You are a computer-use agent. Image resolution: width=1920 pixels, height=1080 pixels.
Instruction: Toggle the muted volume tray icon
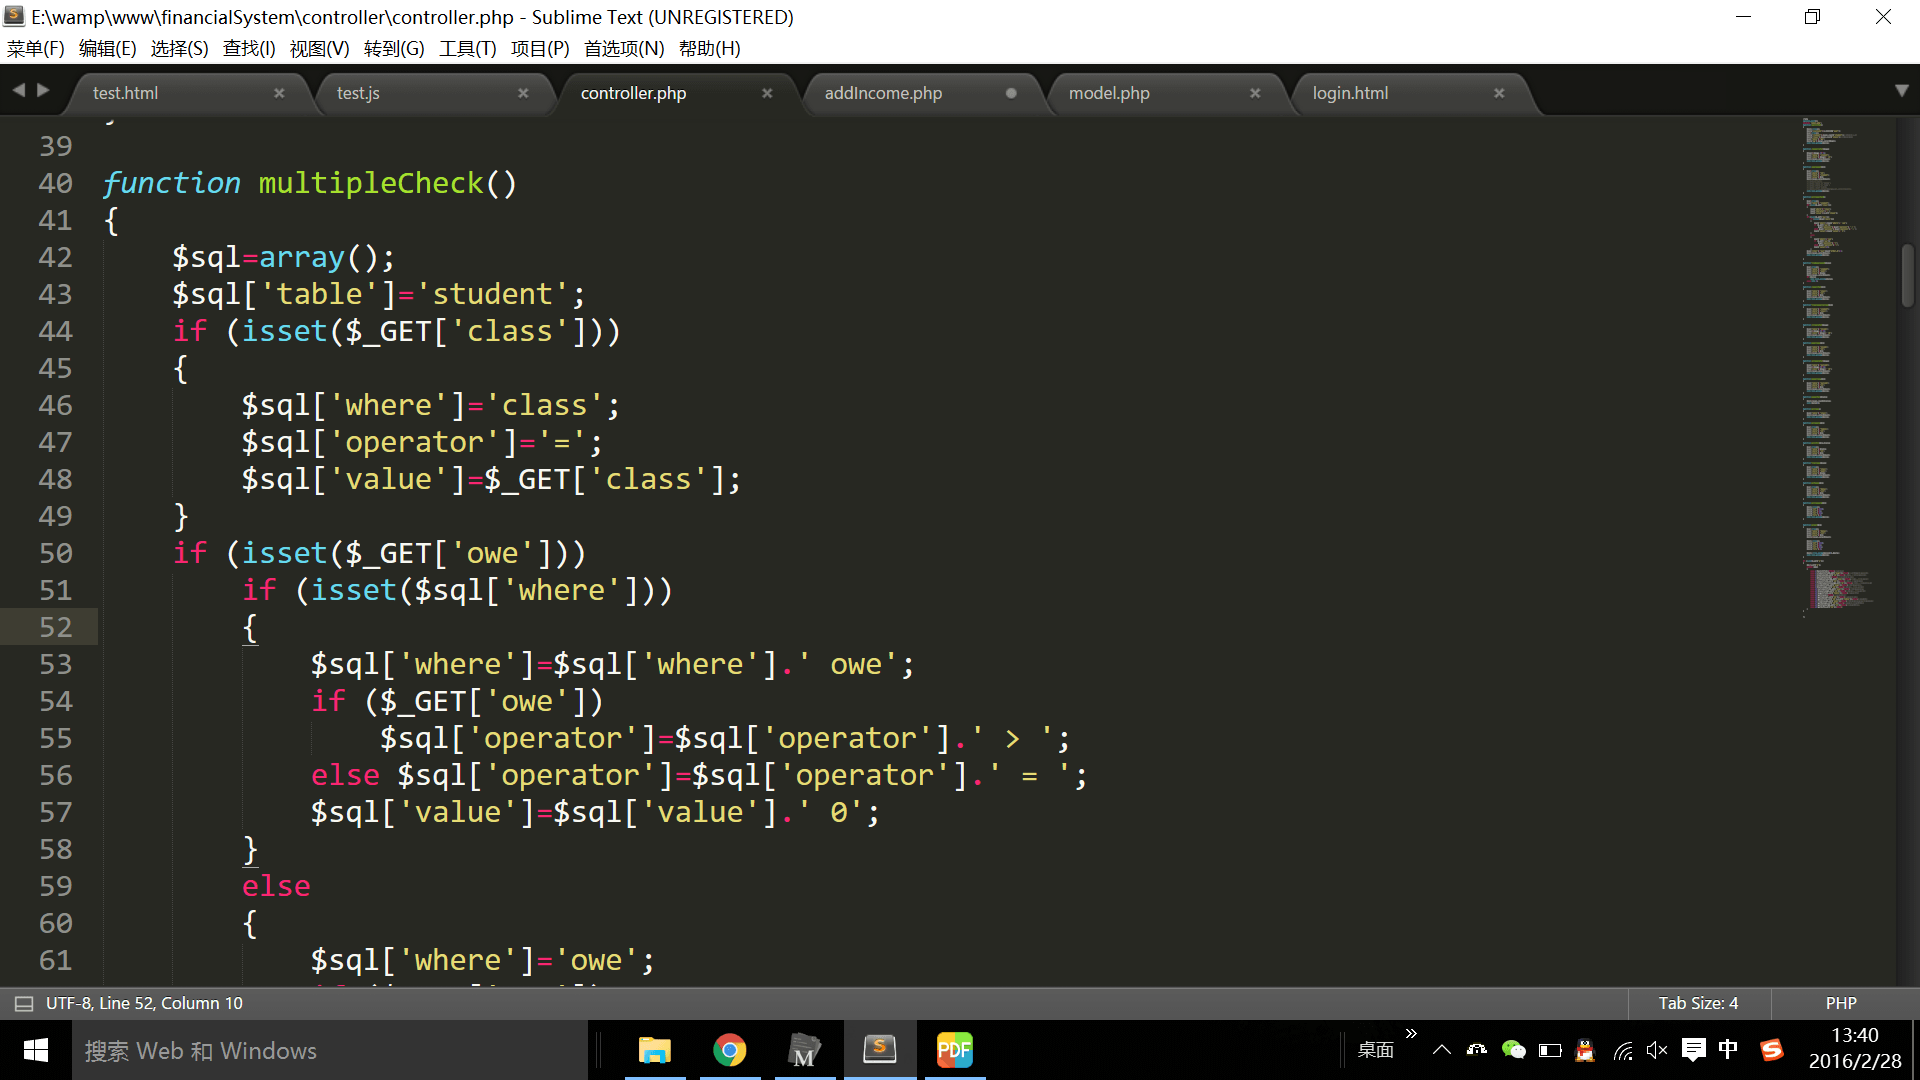(x=1657, y=1050)
